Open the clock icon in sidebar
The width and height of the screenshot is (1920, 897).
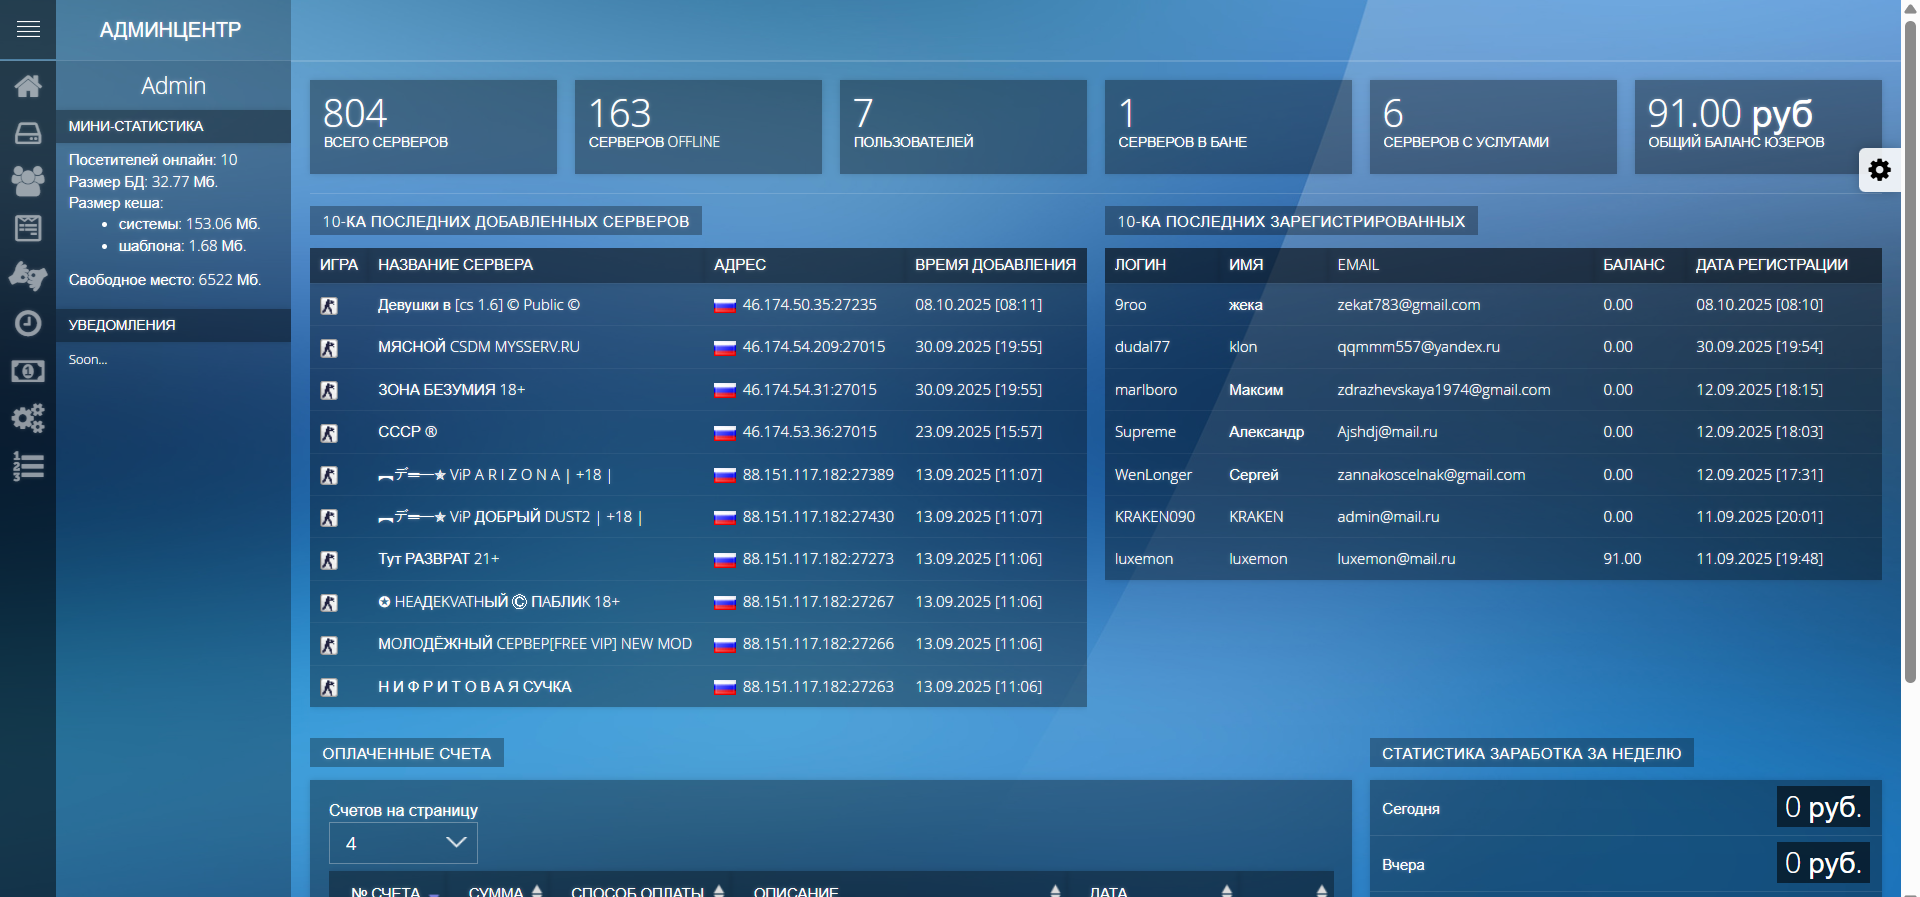click(28, 323)
